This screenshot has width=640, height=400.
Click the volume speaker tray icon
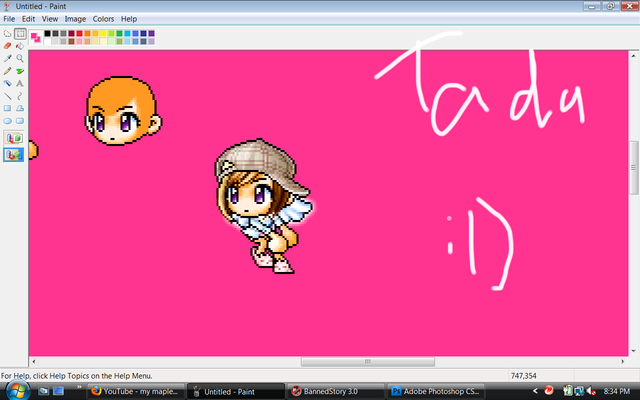[x=591, y=391]
